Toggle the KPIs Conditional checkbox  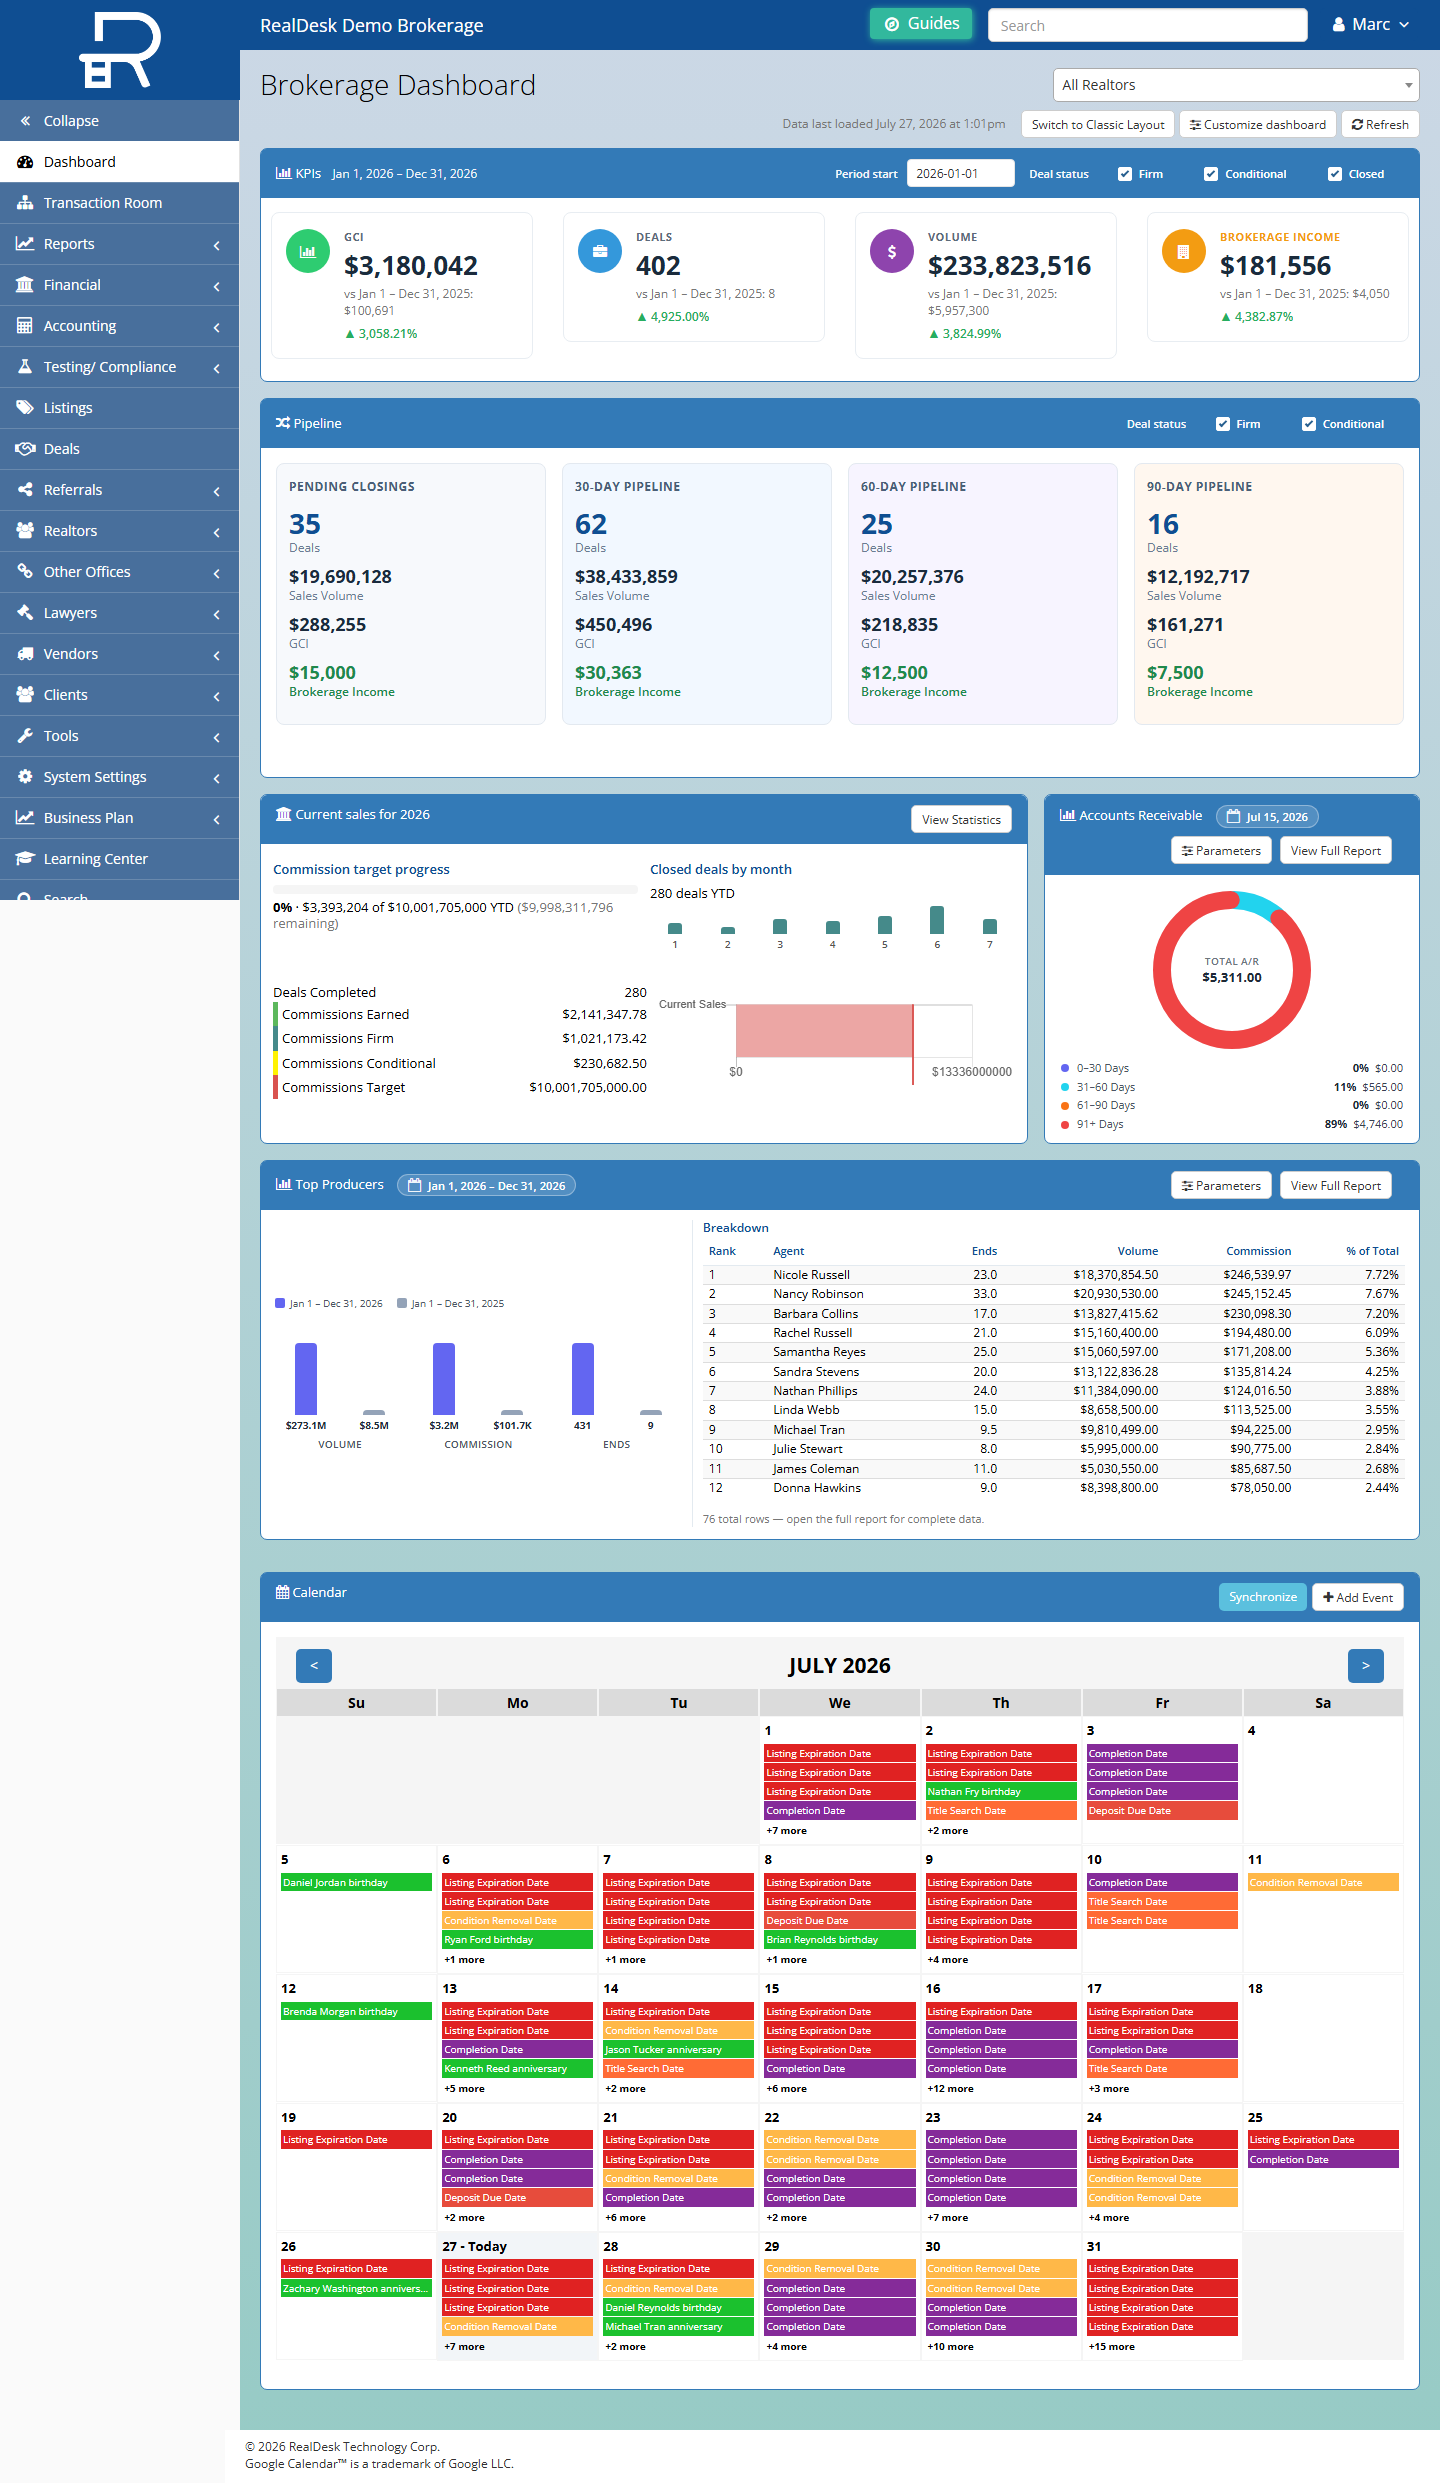click(x=1211, y=174)
